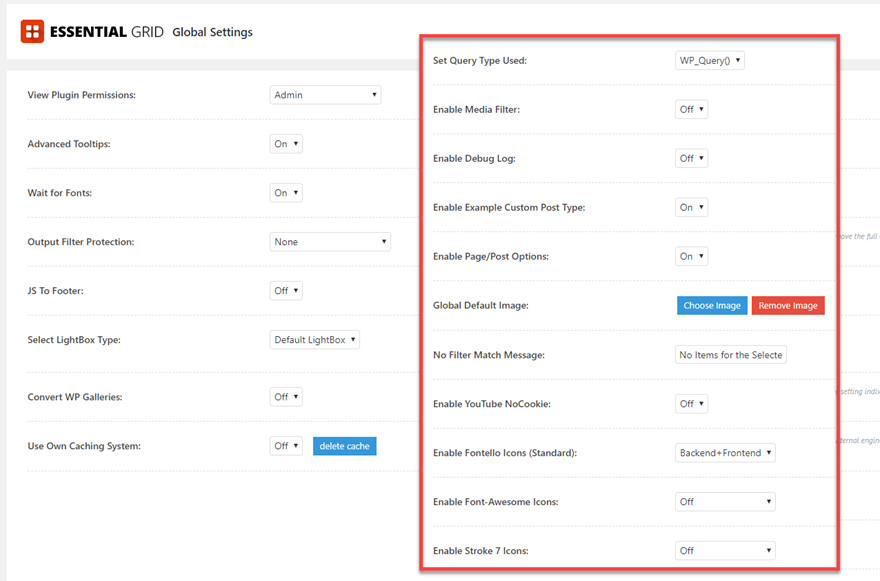
Task: Open the JS To Footer dropdown
Action: 286,291
